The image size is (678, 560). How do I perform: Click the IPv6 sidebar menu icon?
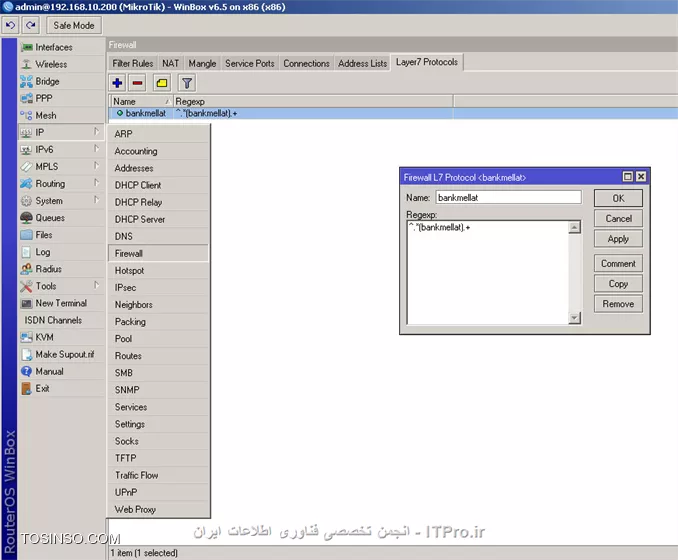click(26, 150)
